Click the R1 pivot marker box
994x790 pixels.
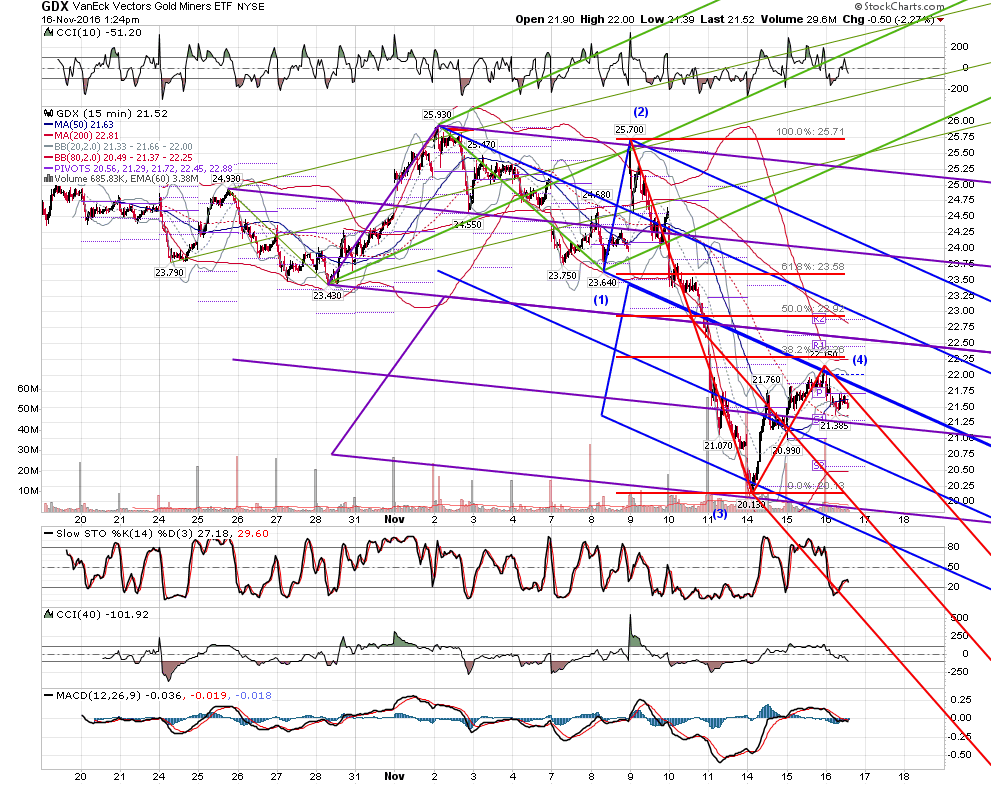pos(818,346)
